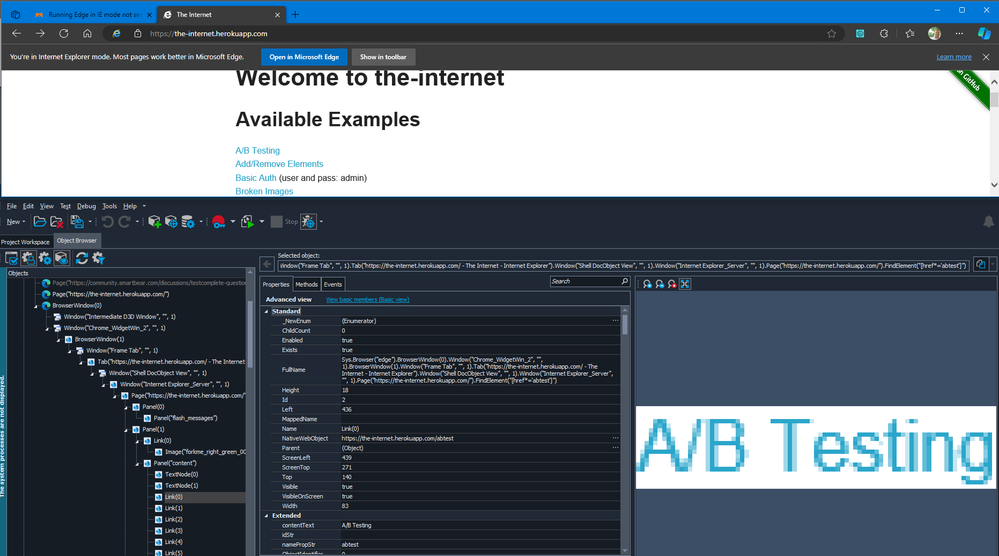Open the New dropdown in the toolbar
Image resolution: width=999 pixels, height=556 pixels.
click(16, 221)
